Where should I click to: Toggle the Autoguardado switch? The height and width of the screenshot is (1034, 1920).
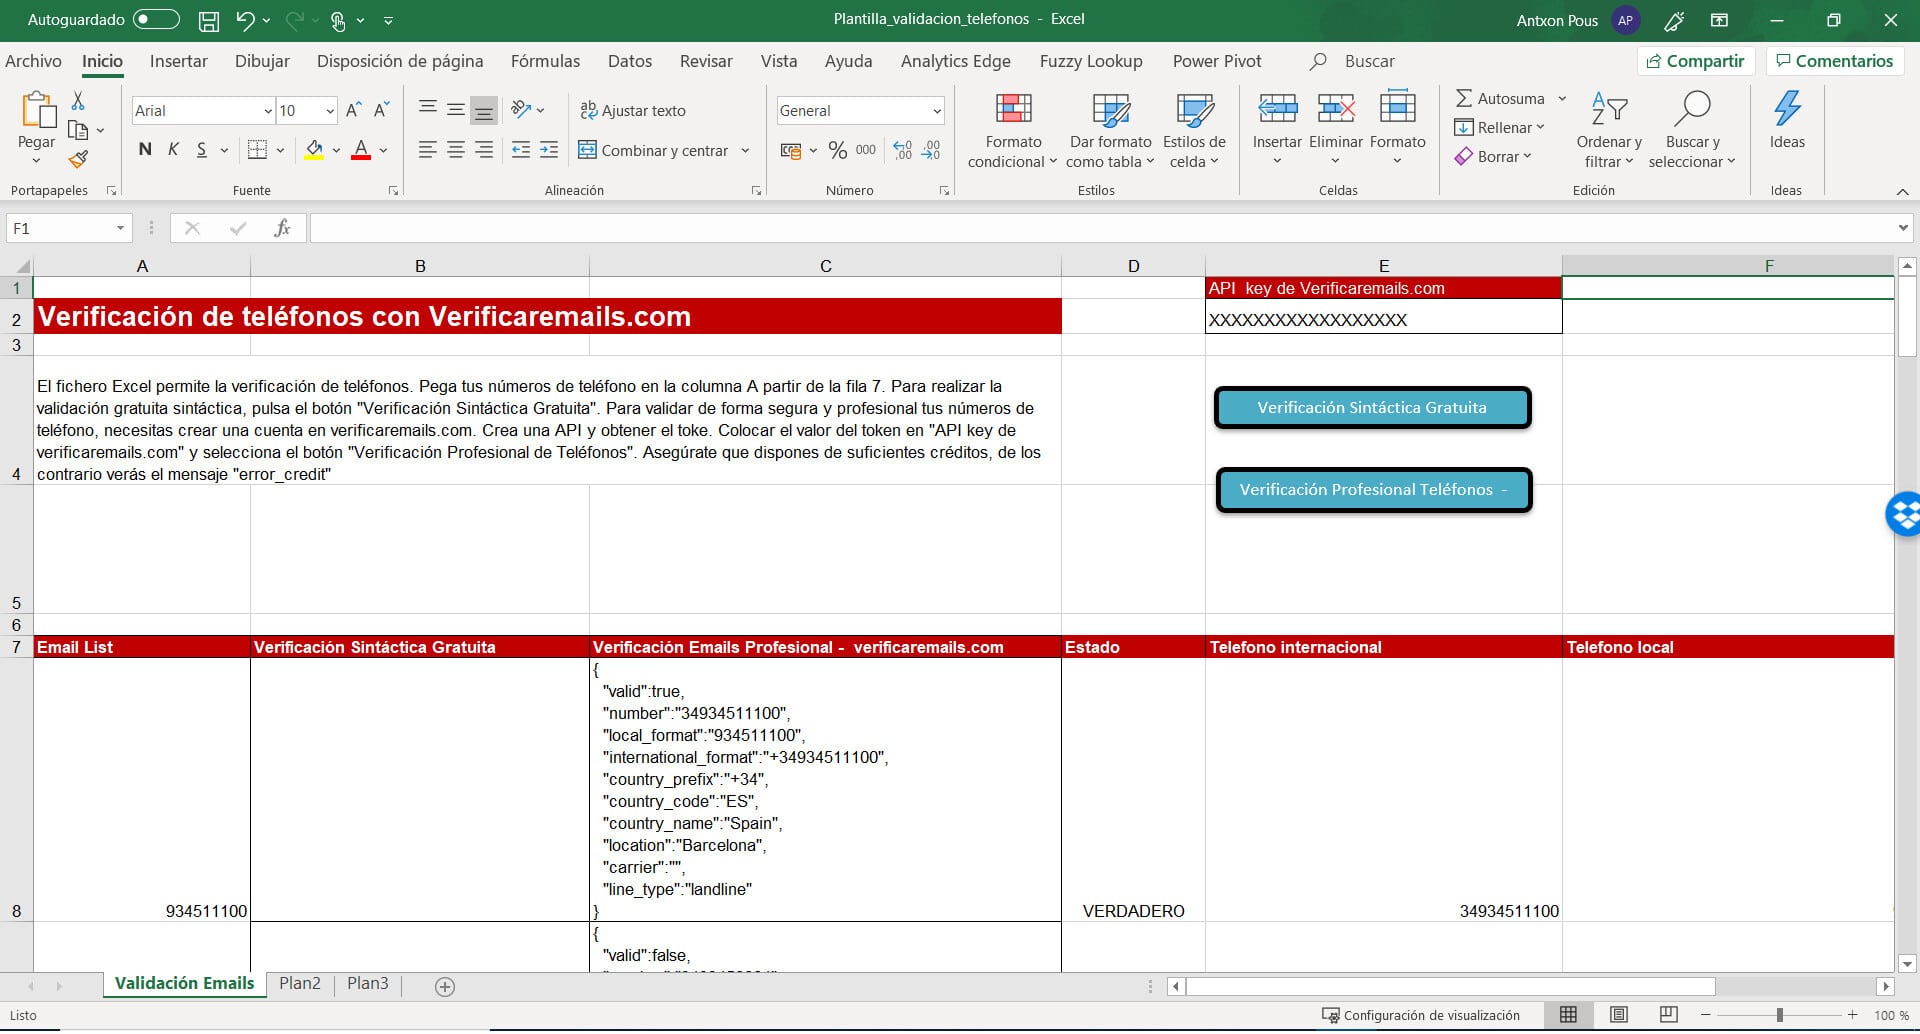coord(156,20)
